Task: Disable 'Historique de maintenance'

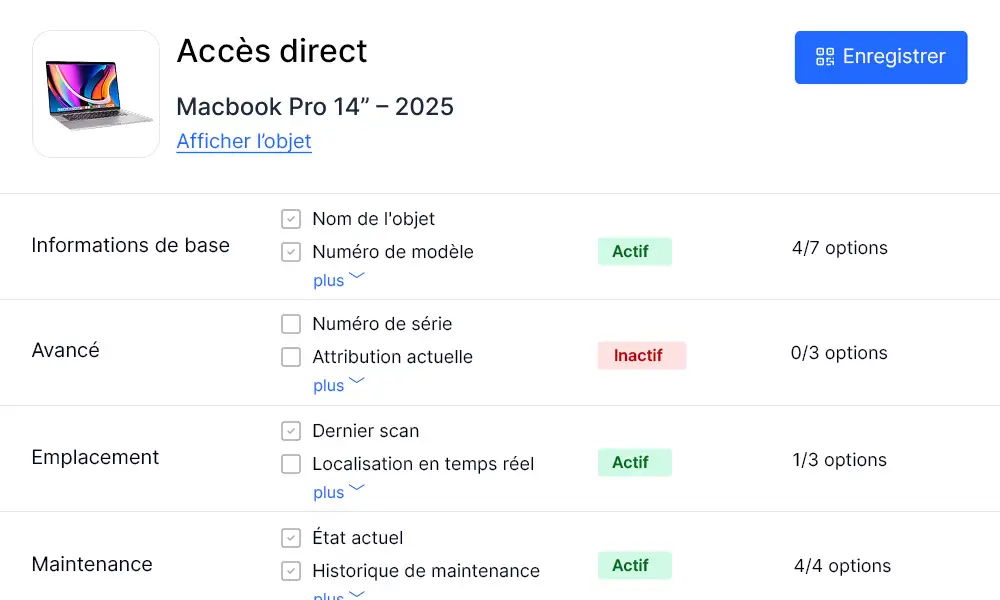Action: click(290, 571)
